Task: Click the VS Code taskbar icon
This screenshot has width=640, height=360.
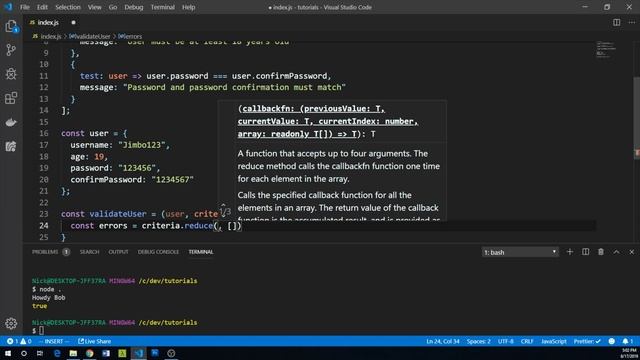Action: click(139, 353)
